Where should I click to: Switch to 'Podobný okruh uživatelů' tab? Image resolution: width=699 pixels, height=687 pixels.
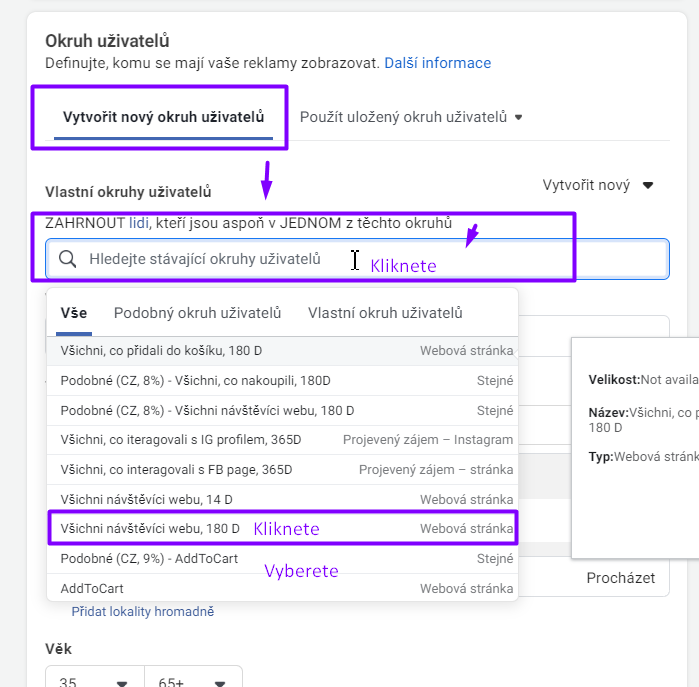(197, 313)
